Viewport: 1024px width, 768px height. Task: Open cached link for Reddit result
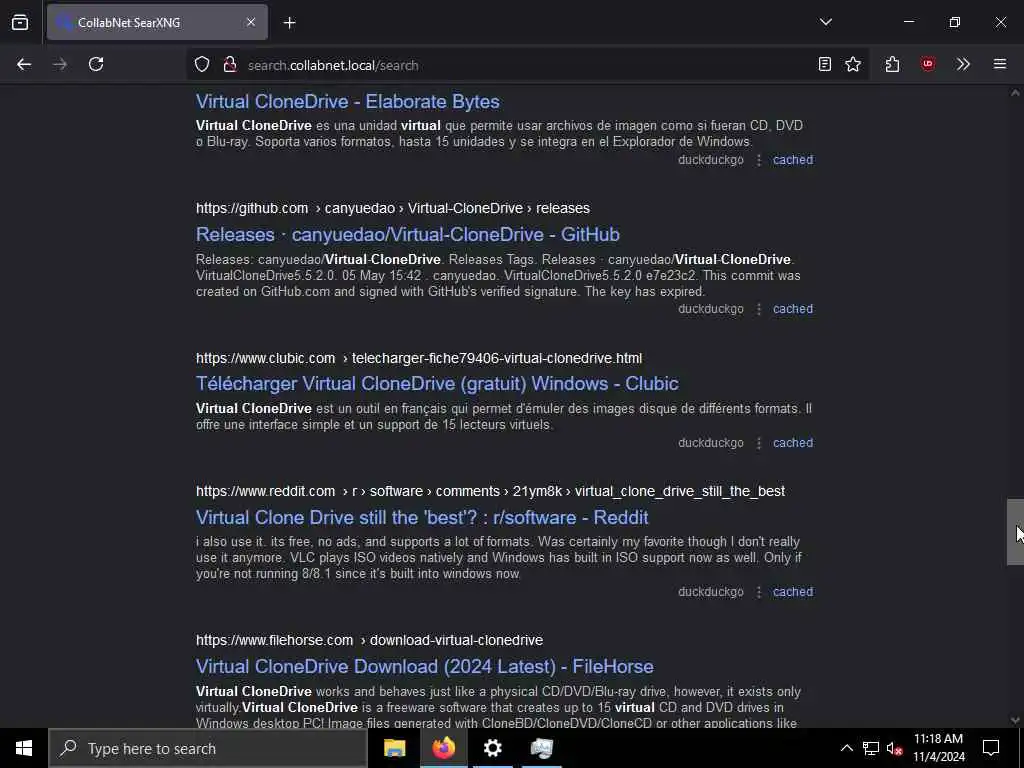point(793,592)
